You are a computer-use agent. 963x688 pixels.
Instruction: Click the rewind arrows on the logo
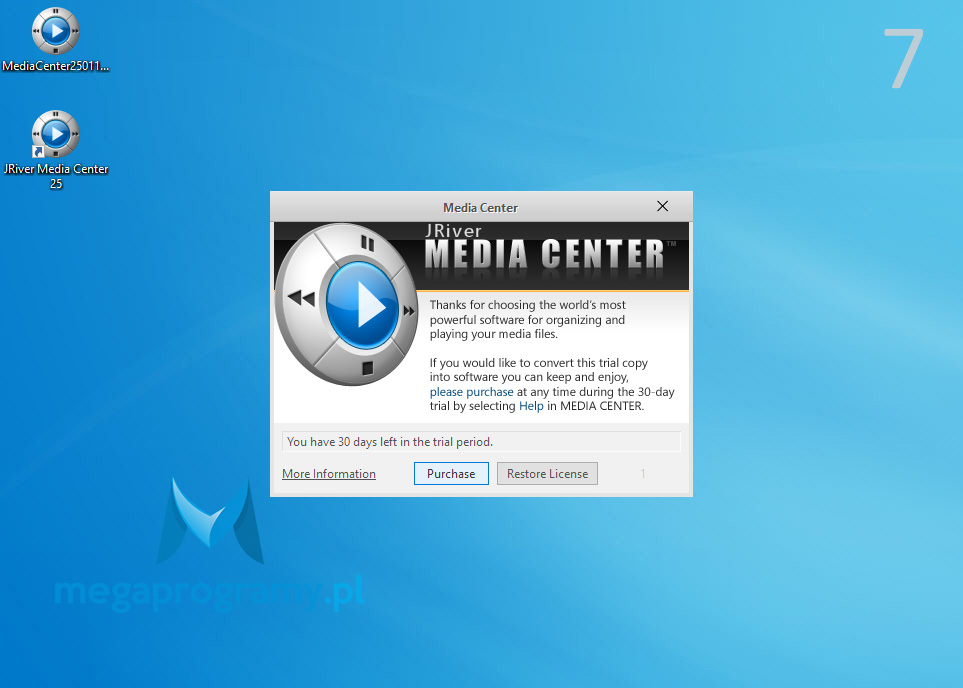click(301, 299)
